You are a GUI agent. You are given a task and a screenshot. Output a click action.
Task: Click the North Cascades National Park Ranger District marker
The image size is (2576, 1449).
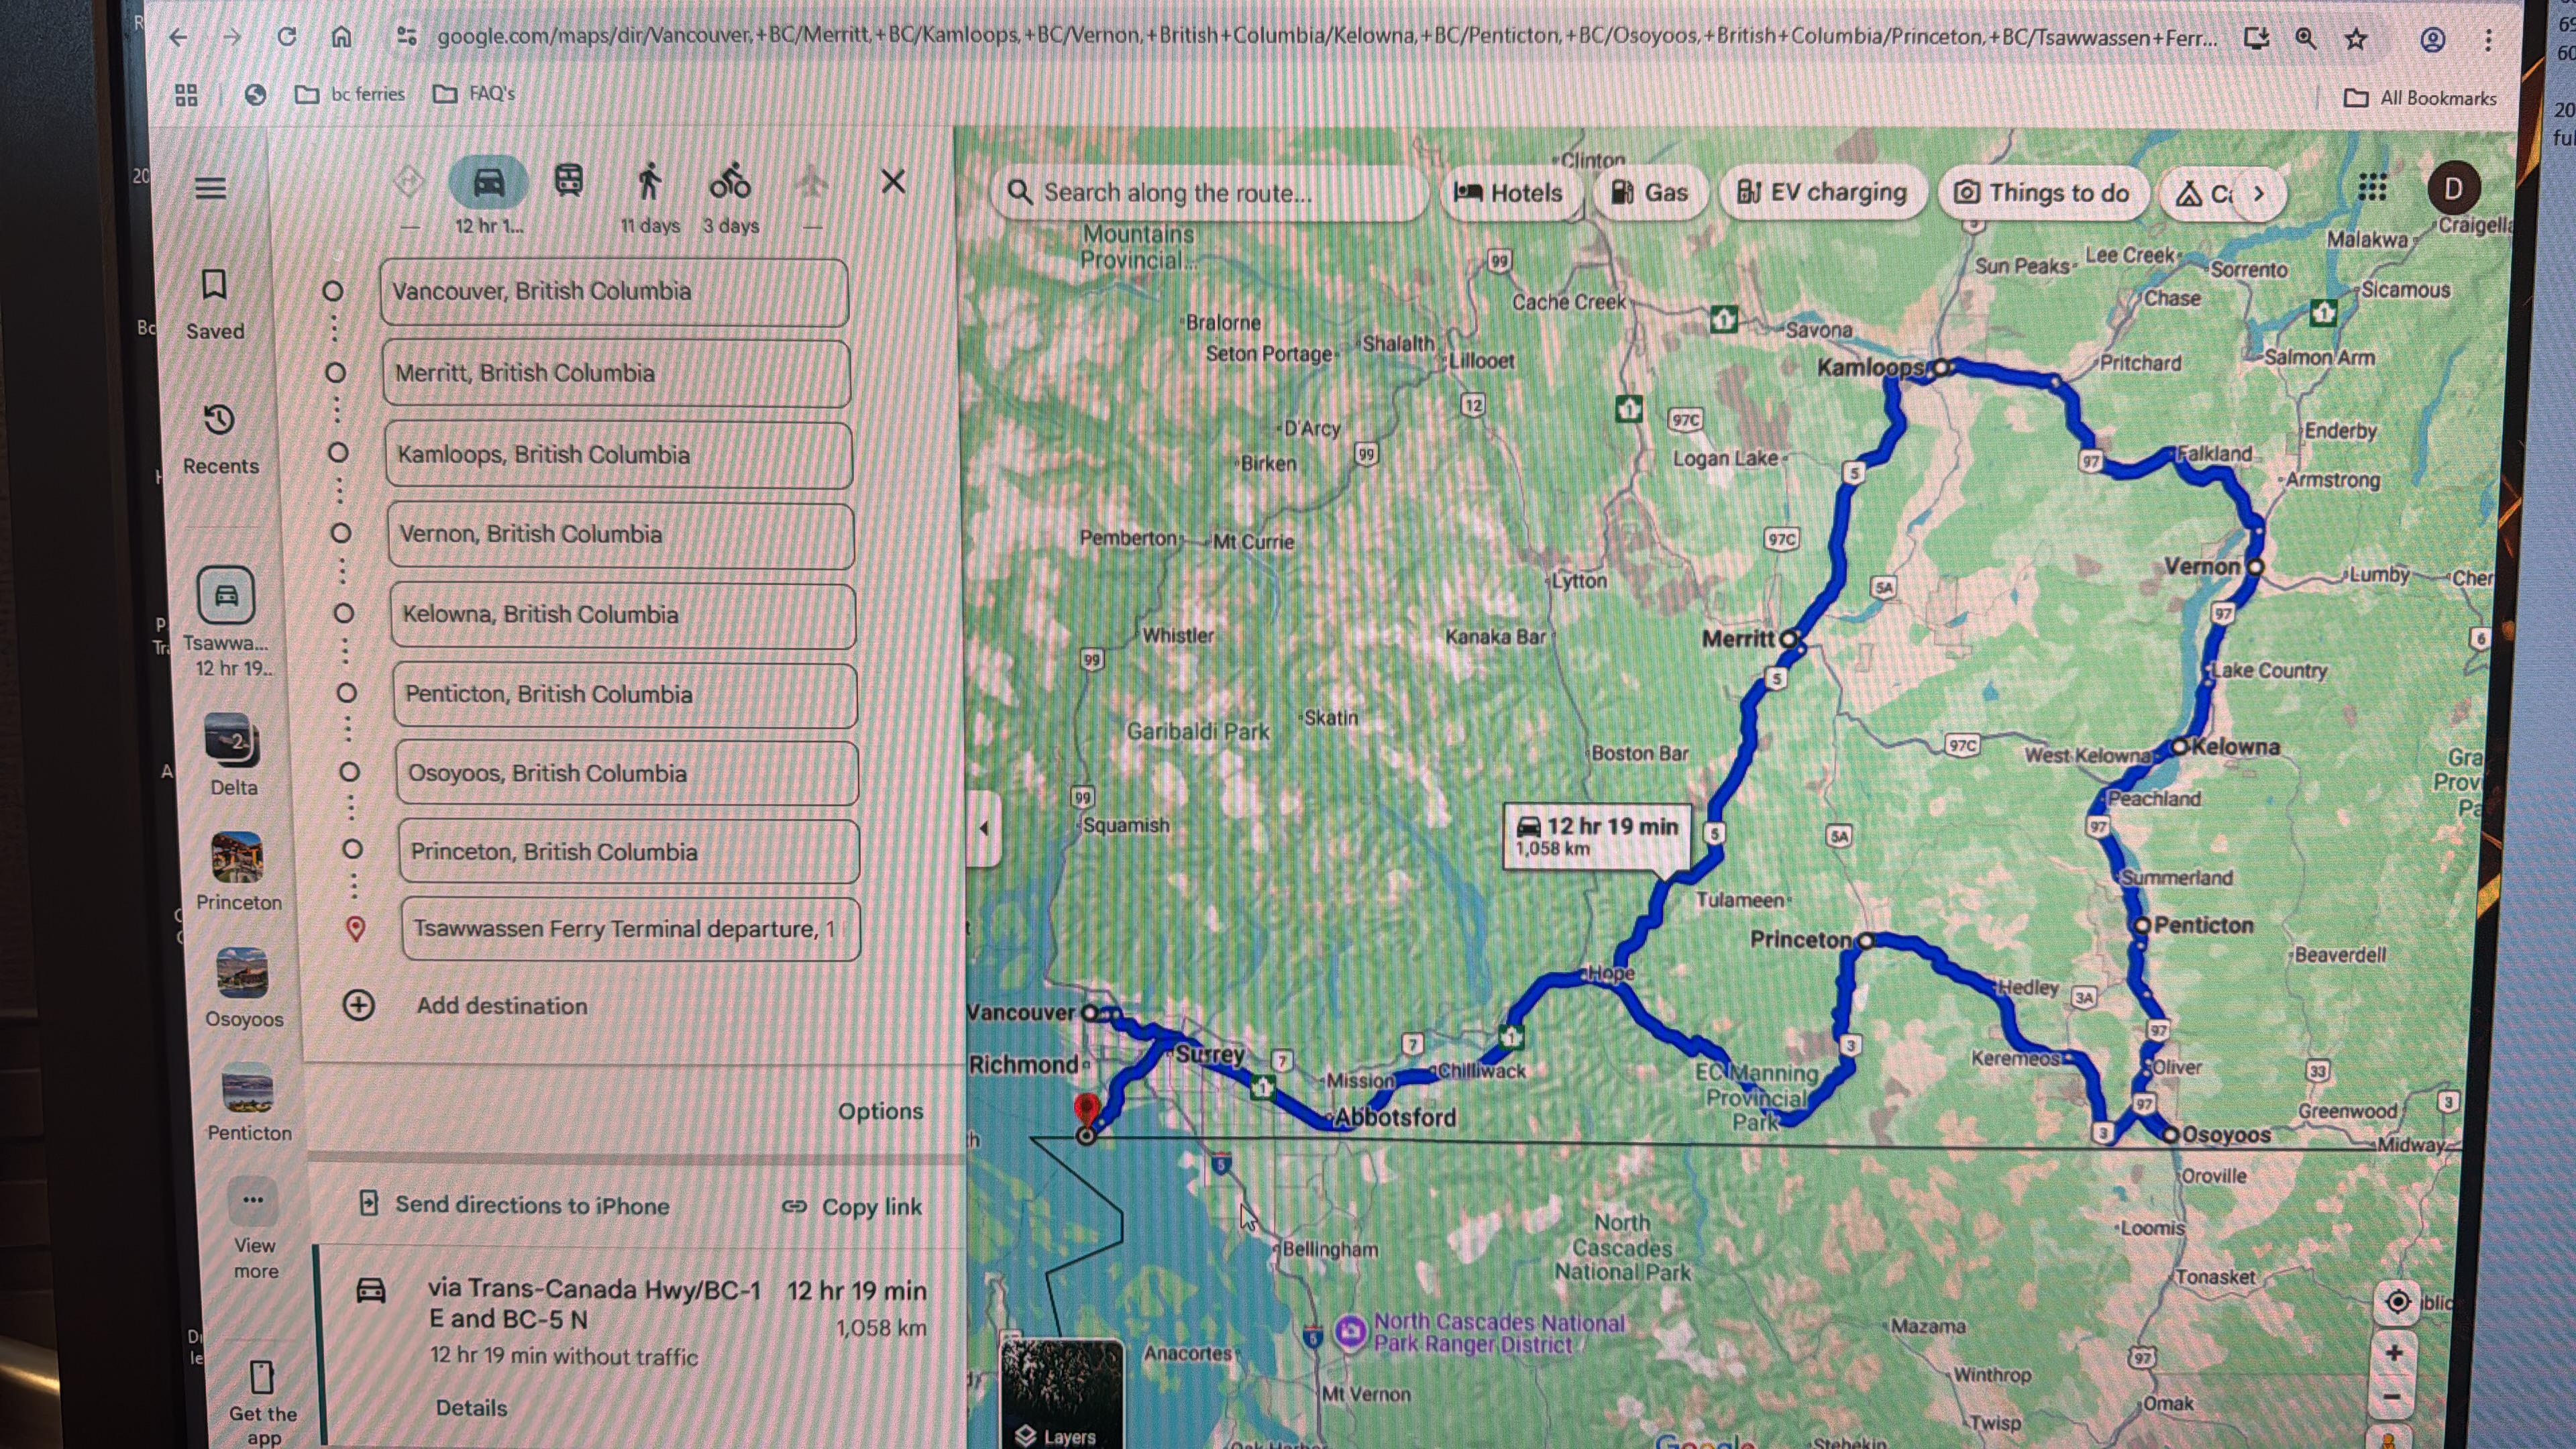(x=1350, y=1331)
